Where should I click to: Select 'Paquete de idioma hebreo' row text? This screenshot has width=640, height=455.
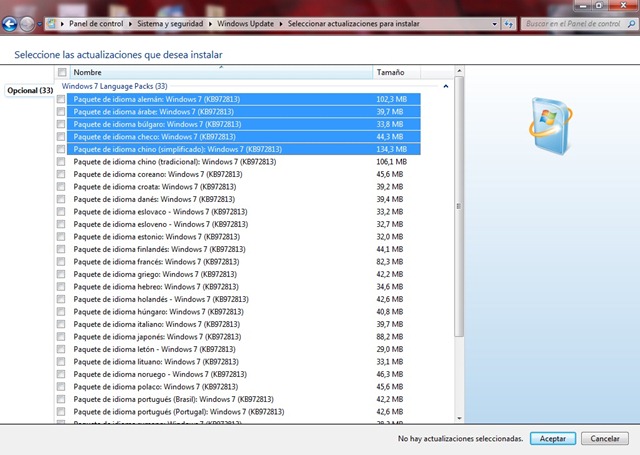156,286
